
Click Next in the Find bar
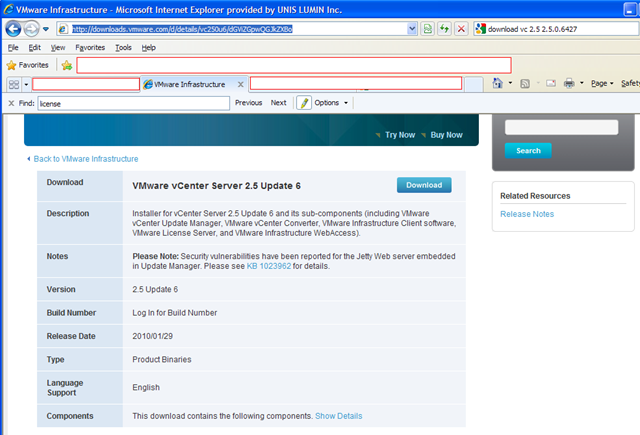coord(278,103)
